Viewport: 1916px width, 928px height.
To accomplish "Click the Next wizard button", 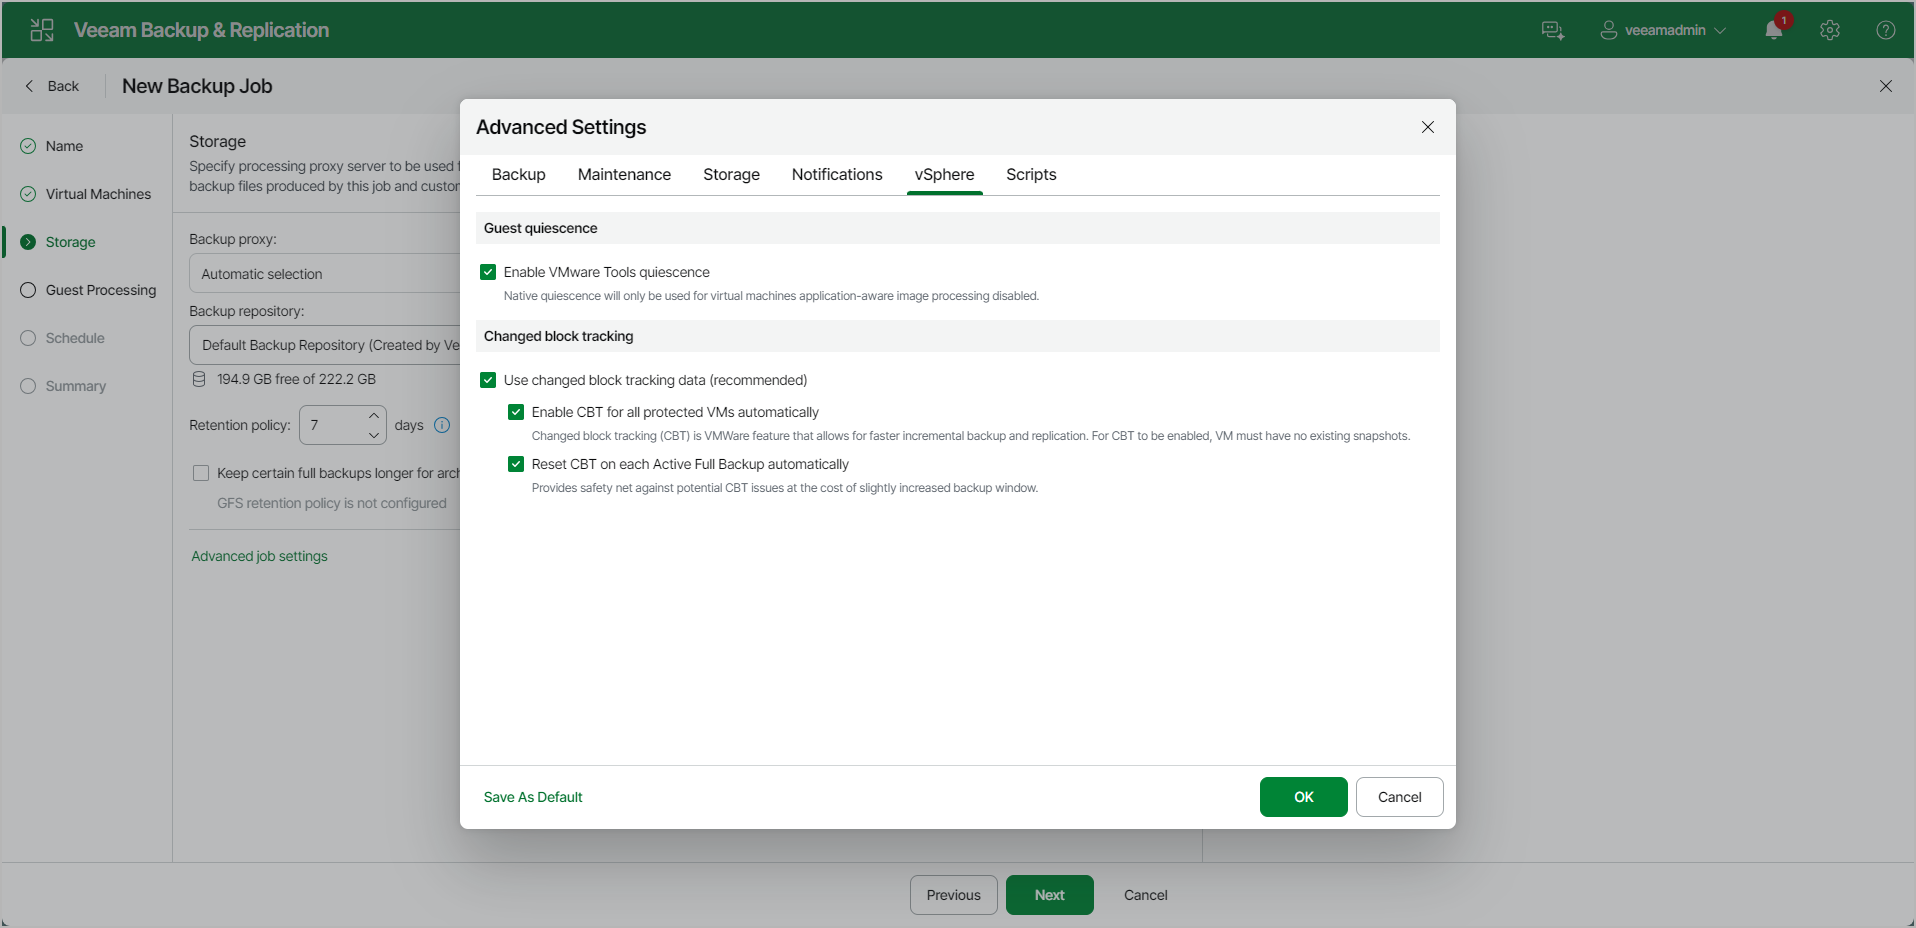I will (1049, 895).
